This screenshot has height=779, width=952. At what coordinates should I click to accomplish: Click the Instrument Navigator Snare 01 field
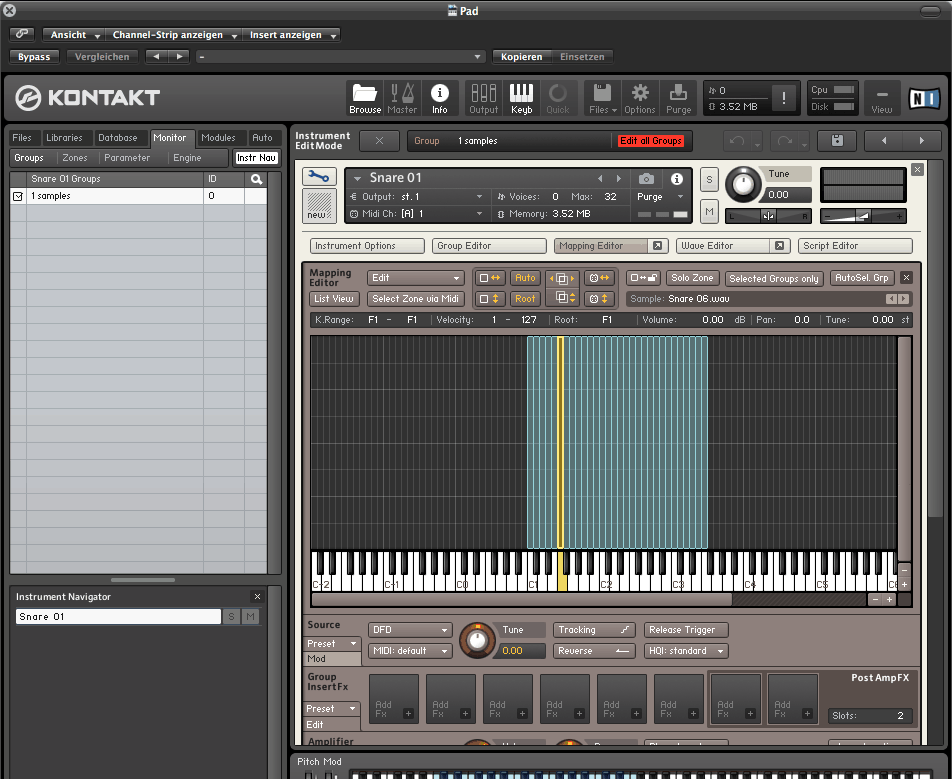118,617
